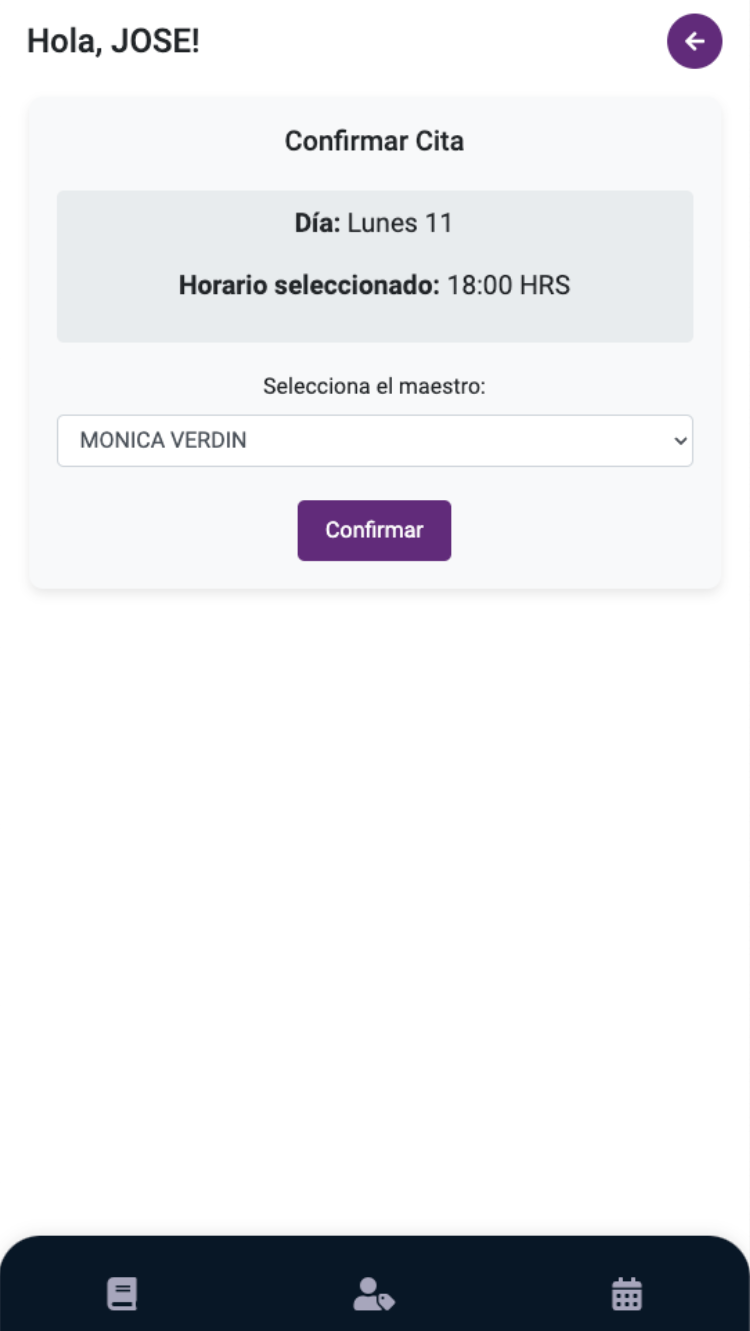Open the calendar icon in bottom navigation
Viewport: 750px width, 1331px height.
(627, 1294)
